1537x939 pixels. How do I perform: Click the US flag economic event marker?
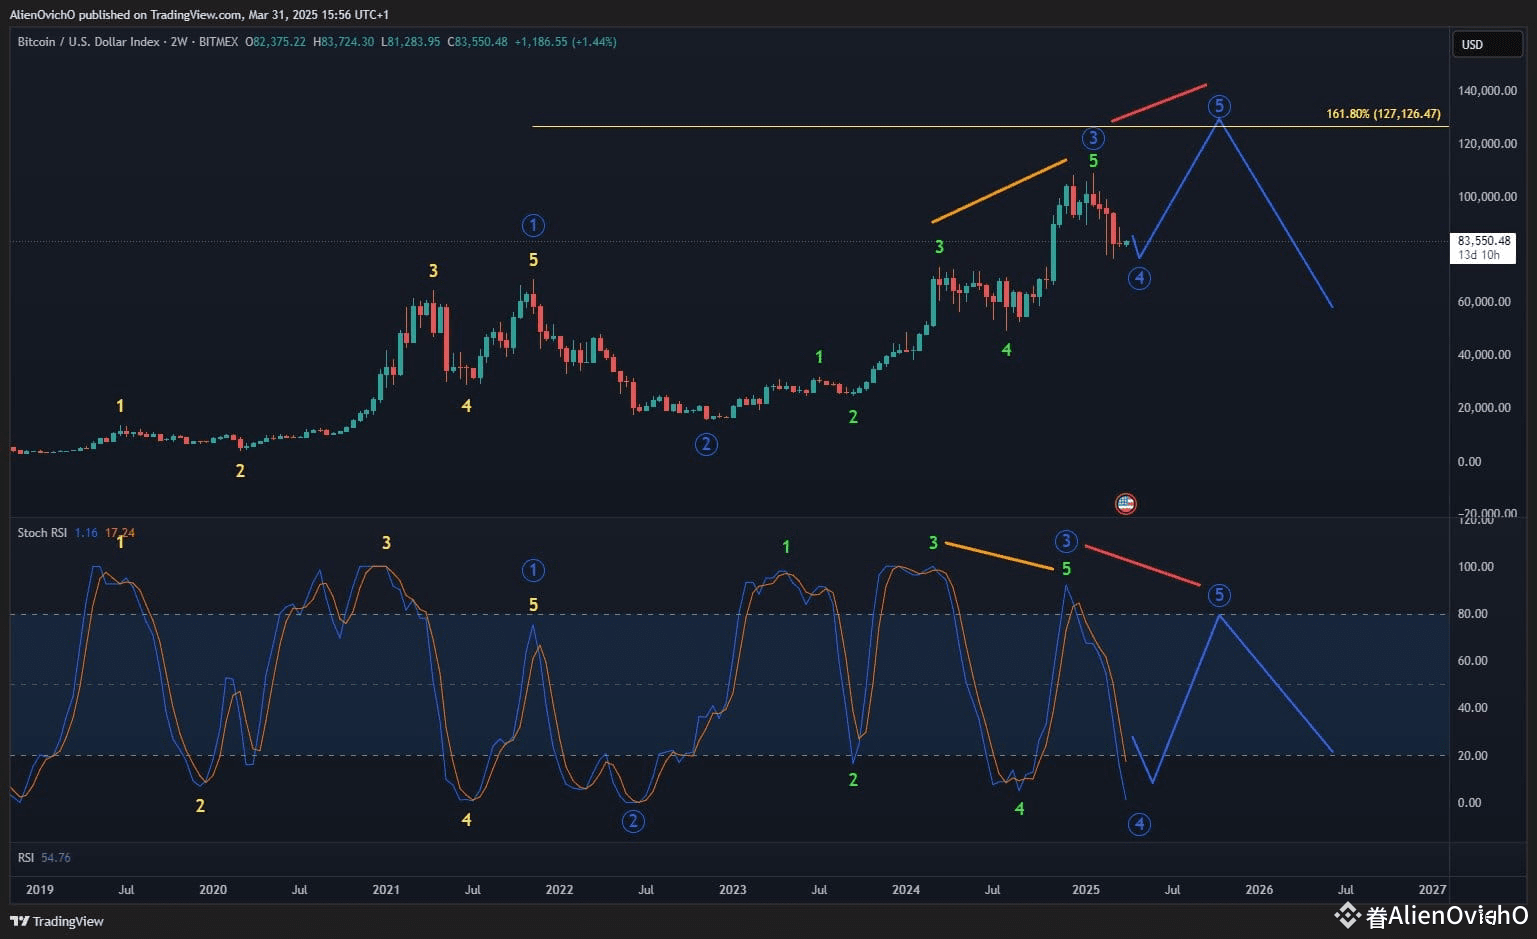pyautogui.click(x=1125, y=504)
